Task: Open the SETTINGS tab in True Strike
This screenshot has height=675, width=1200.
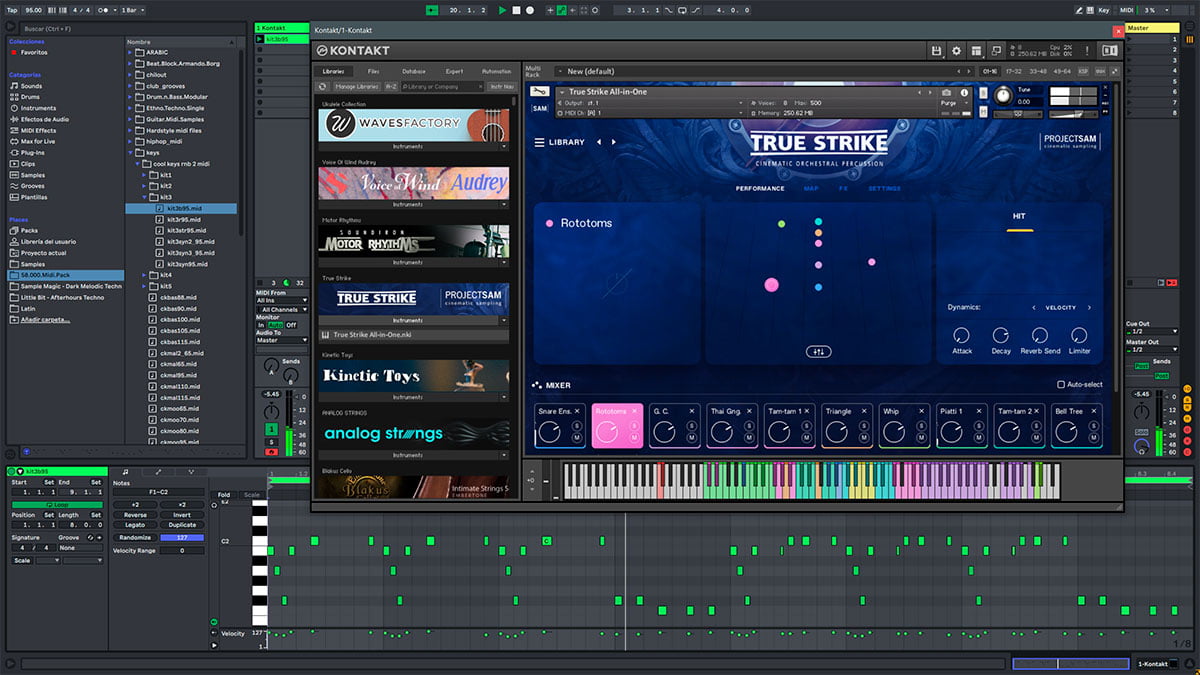Action: pyautogui.click(x=884, y=188)
